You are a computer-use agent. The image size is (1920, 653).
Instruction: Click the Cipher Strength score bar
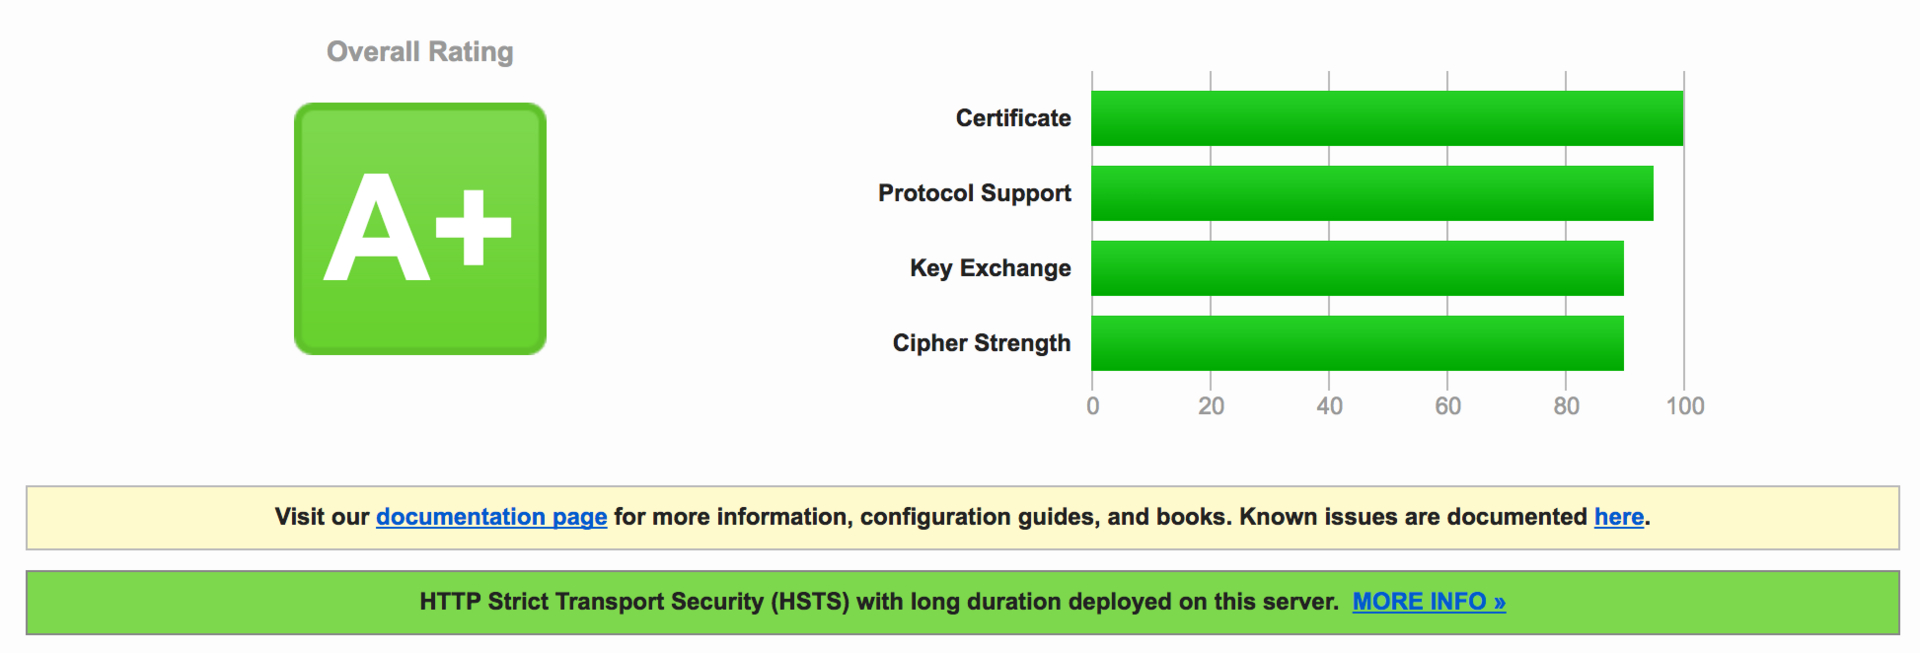click(x=1357, y=343)
